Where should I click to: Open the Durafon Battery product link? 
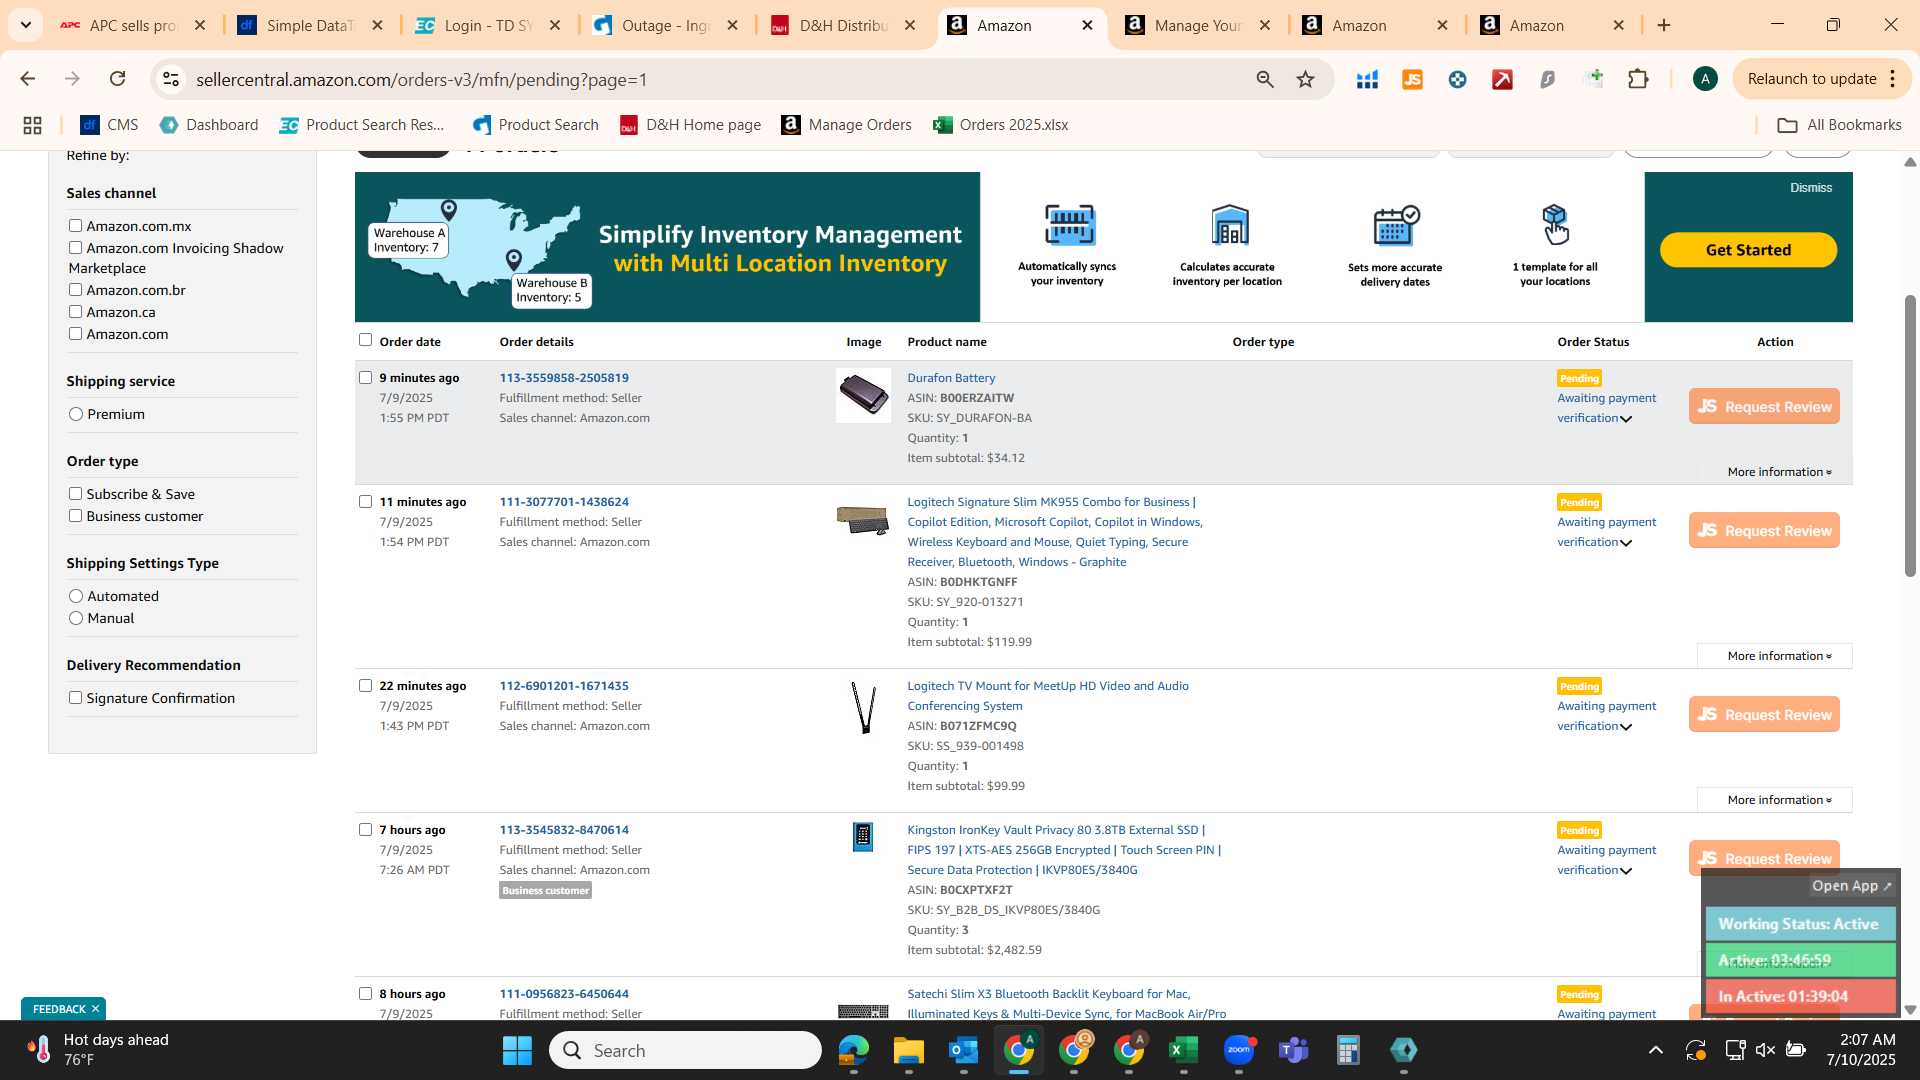point(951,378)
